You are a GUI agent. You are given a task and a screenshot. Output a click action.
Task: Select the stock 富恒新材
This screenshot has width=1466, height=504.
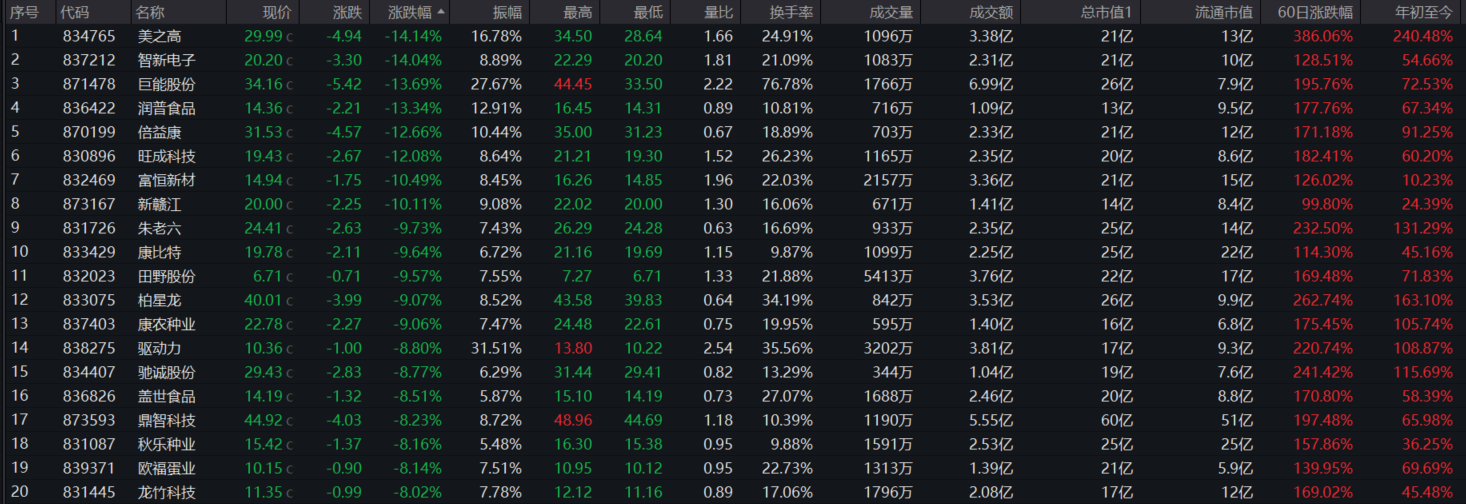[x=167, y=180]
